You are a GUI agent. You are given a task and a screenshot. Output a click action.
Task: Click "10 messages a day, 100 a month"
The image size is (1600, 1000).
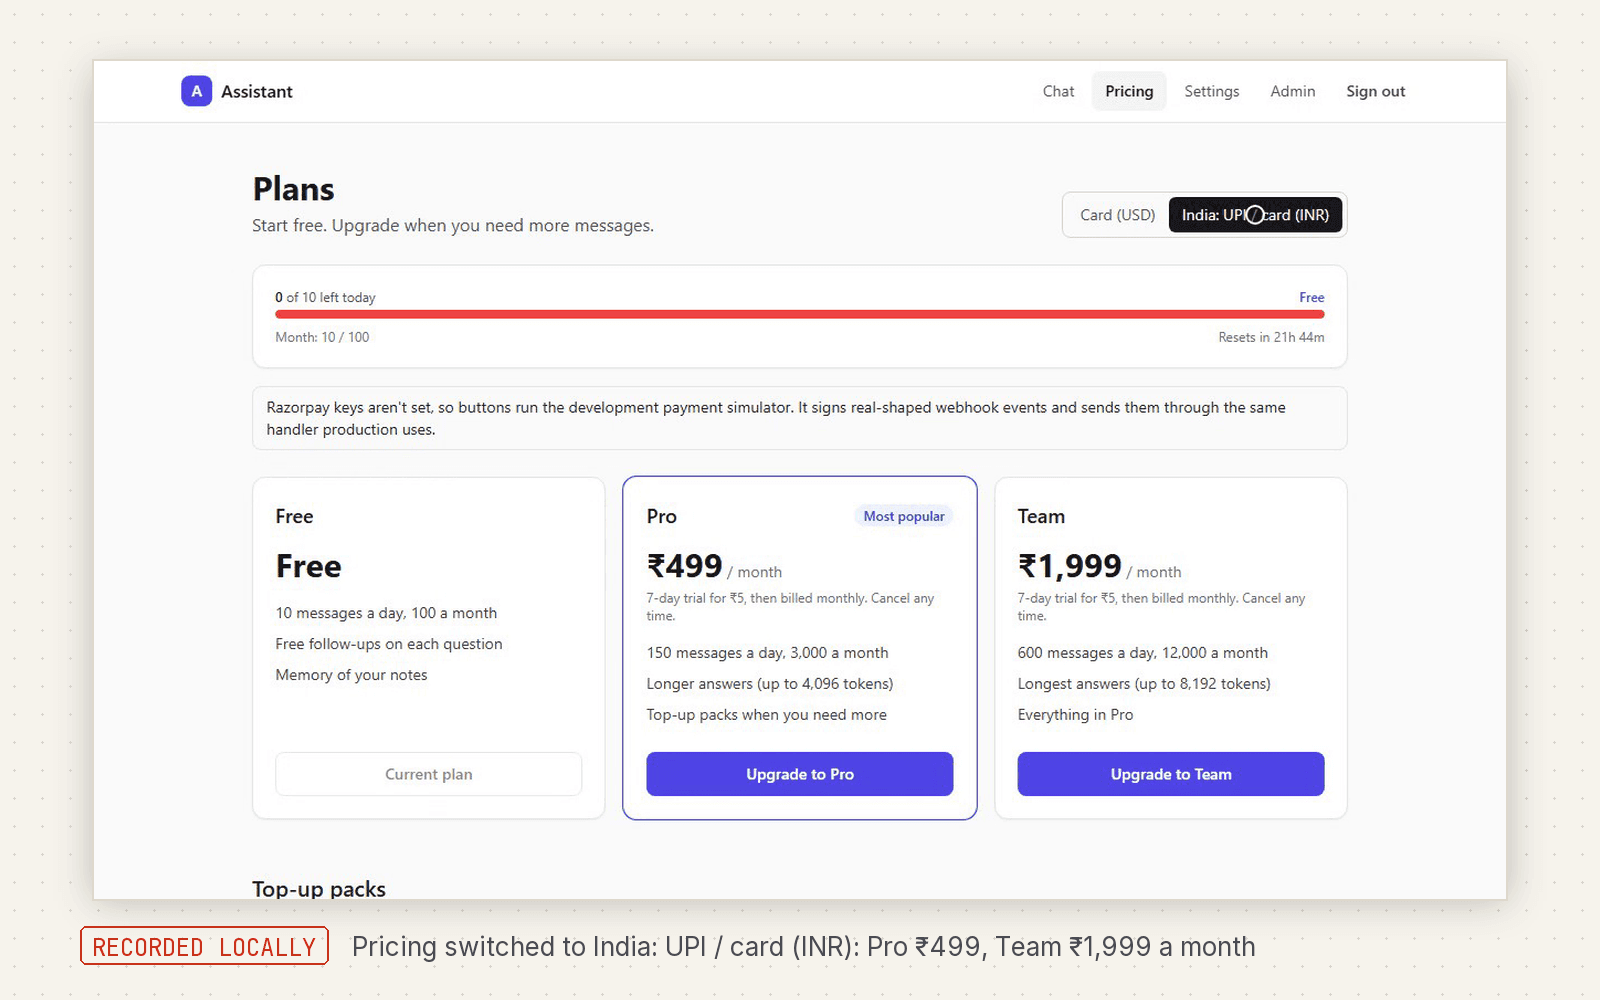[386, 613]
